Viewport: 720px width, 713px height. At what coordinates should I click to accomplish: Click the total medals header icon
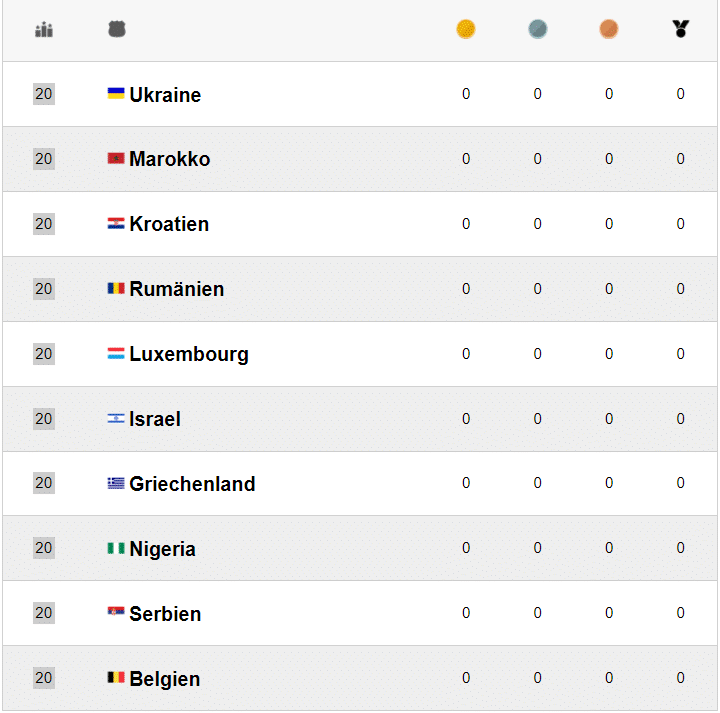point(681,29)
